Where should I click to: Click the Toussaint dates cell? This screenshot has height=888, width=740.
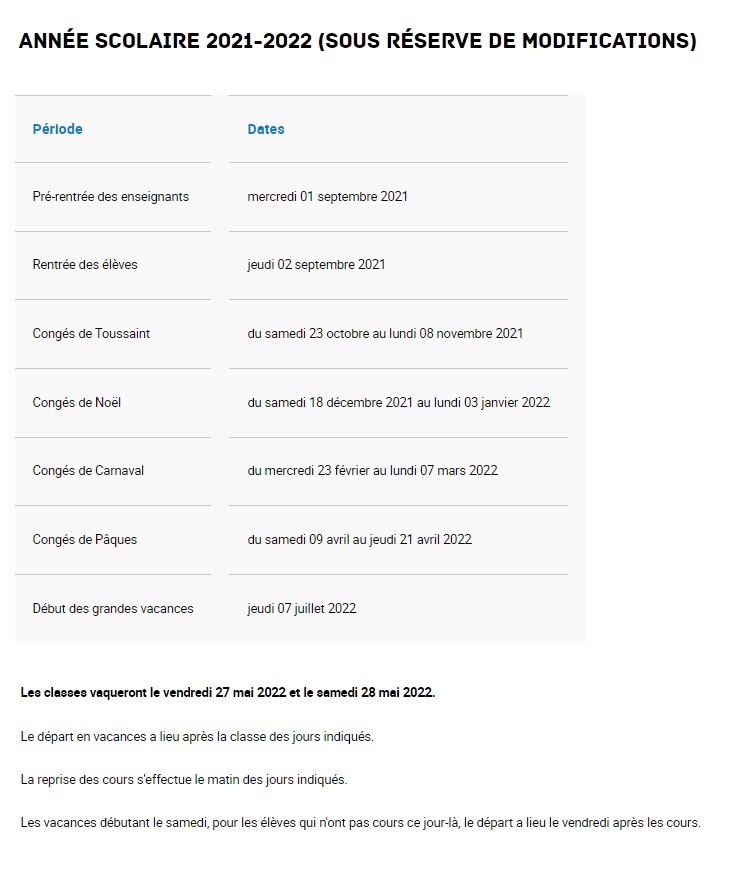(385, 334)
